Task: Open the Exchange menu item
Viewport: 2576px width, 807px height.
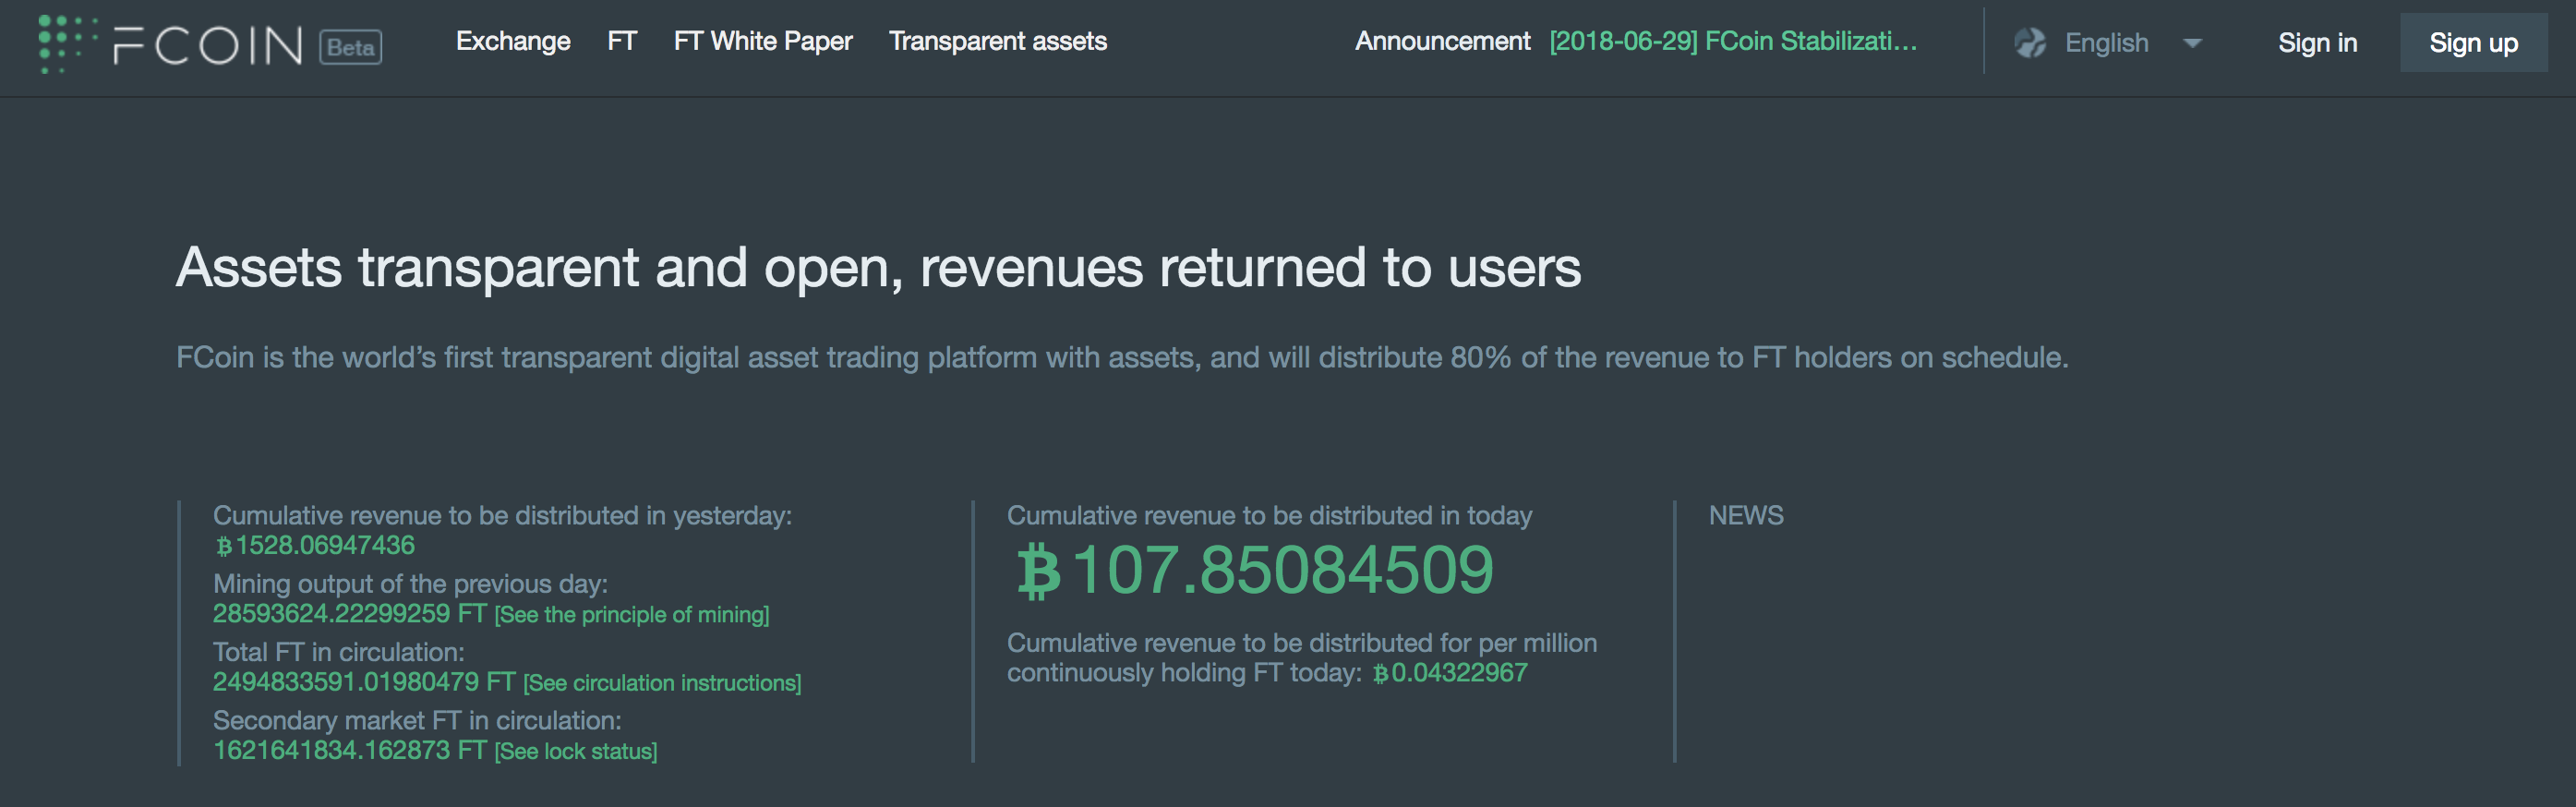Action: 513,41
